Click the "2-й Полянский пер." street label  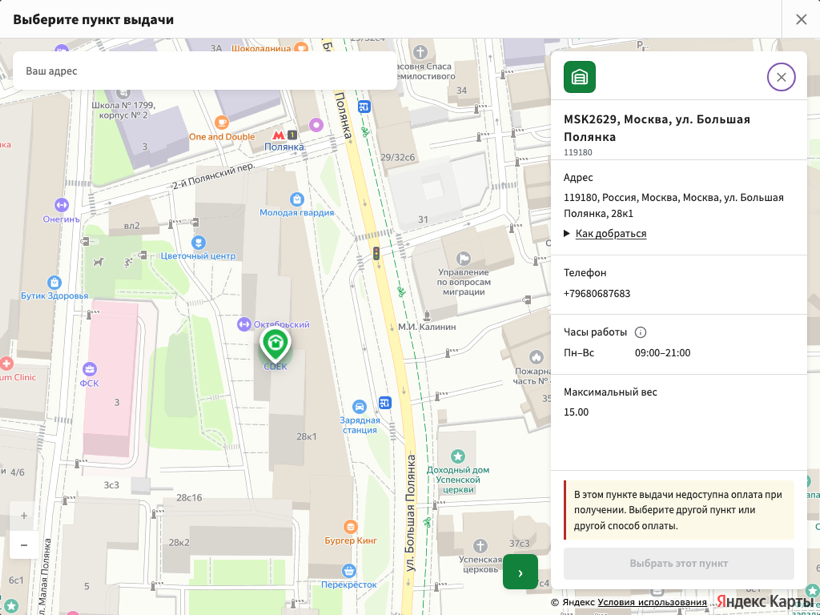214,175
